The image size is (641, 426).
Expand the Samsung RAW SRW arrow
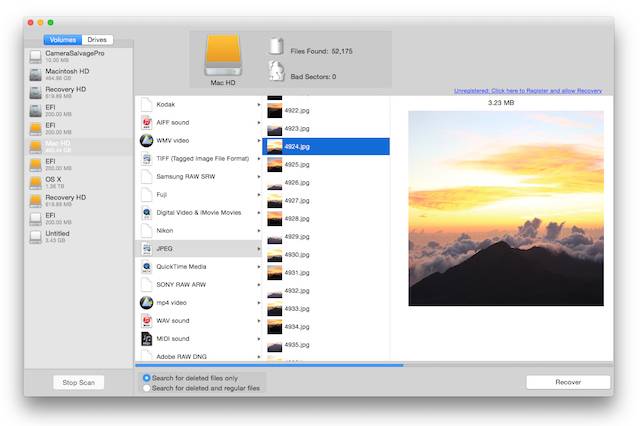[x=258, y=177]
